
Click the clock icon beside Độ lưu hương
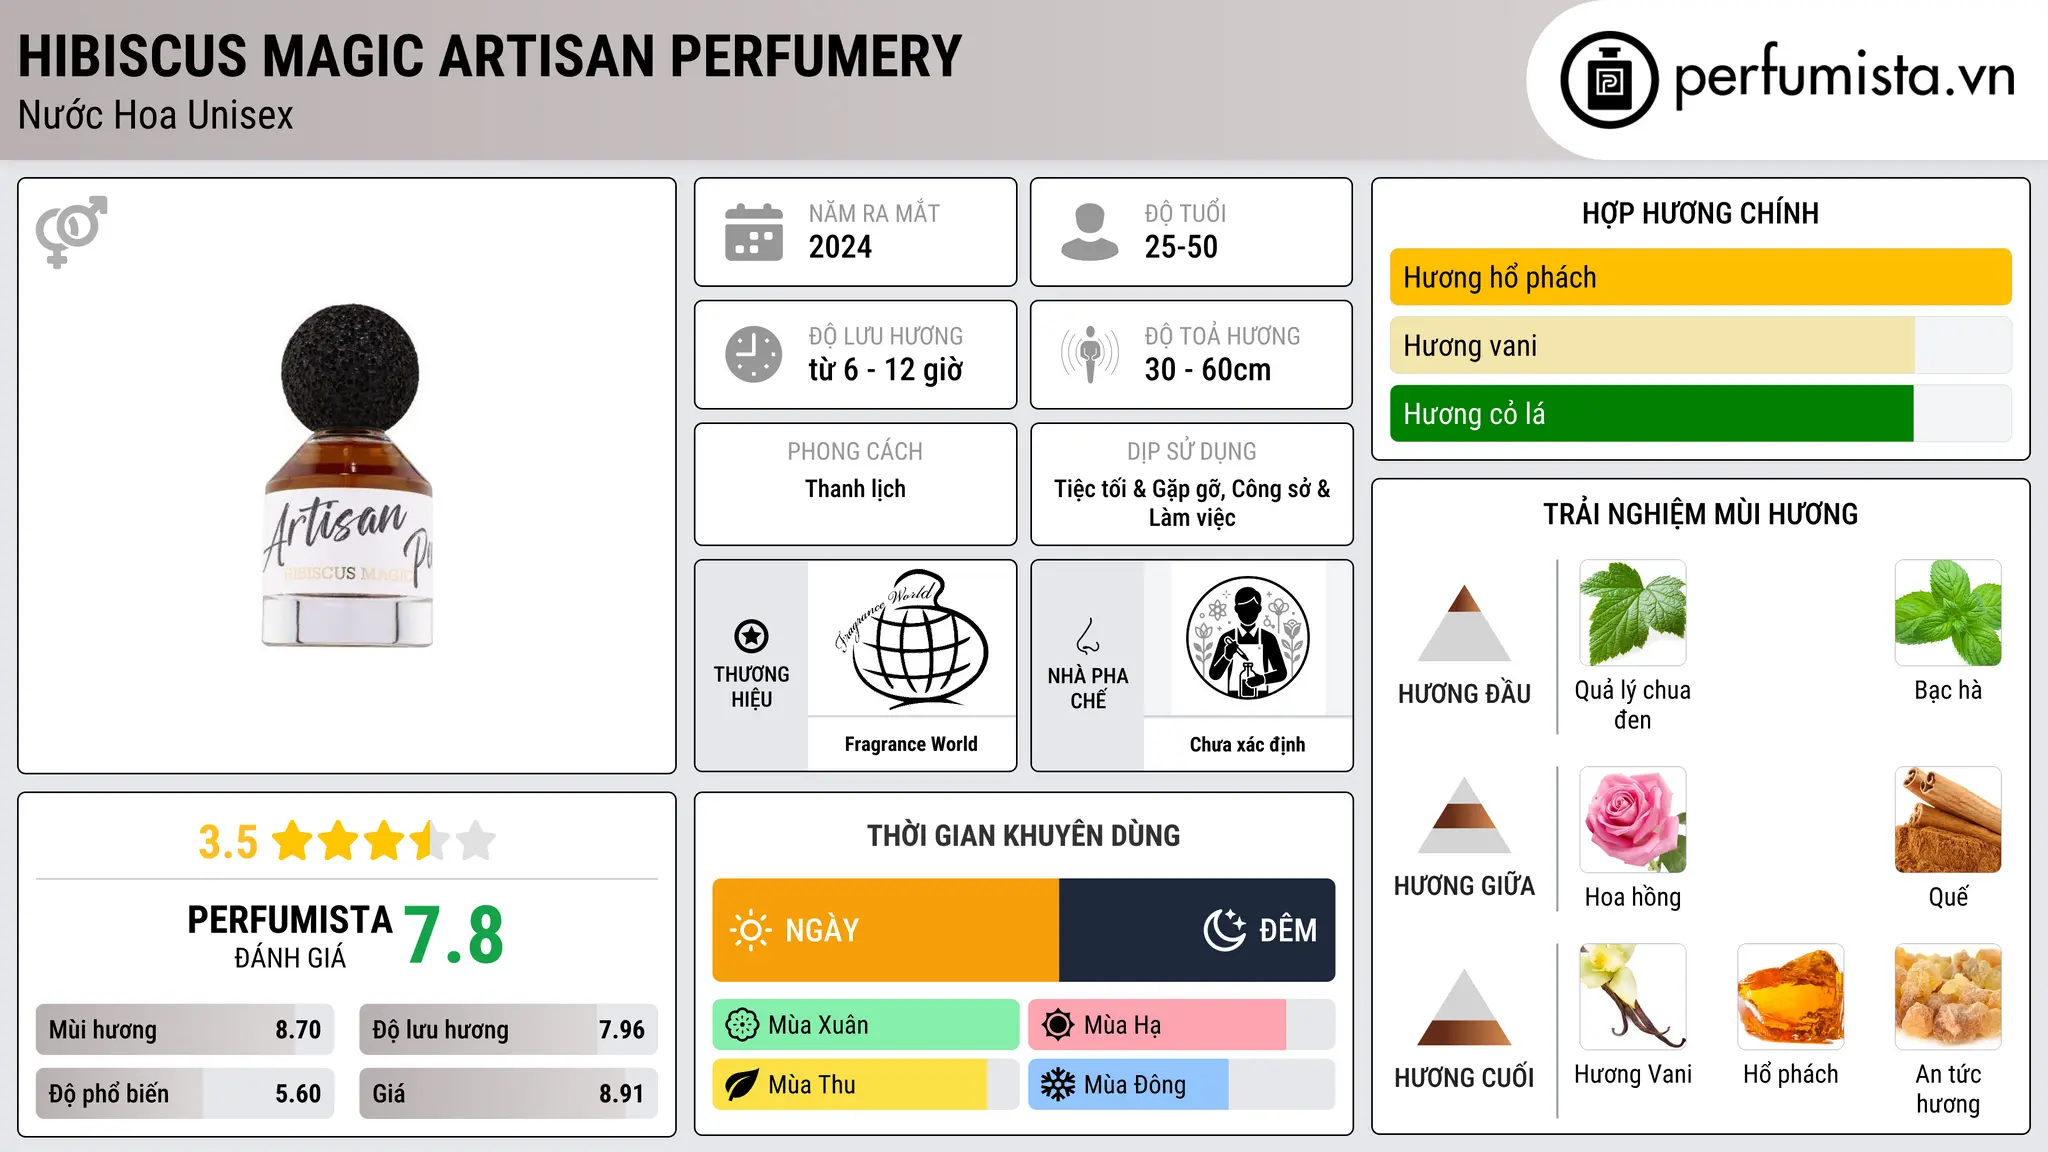(x=754, y=354)
